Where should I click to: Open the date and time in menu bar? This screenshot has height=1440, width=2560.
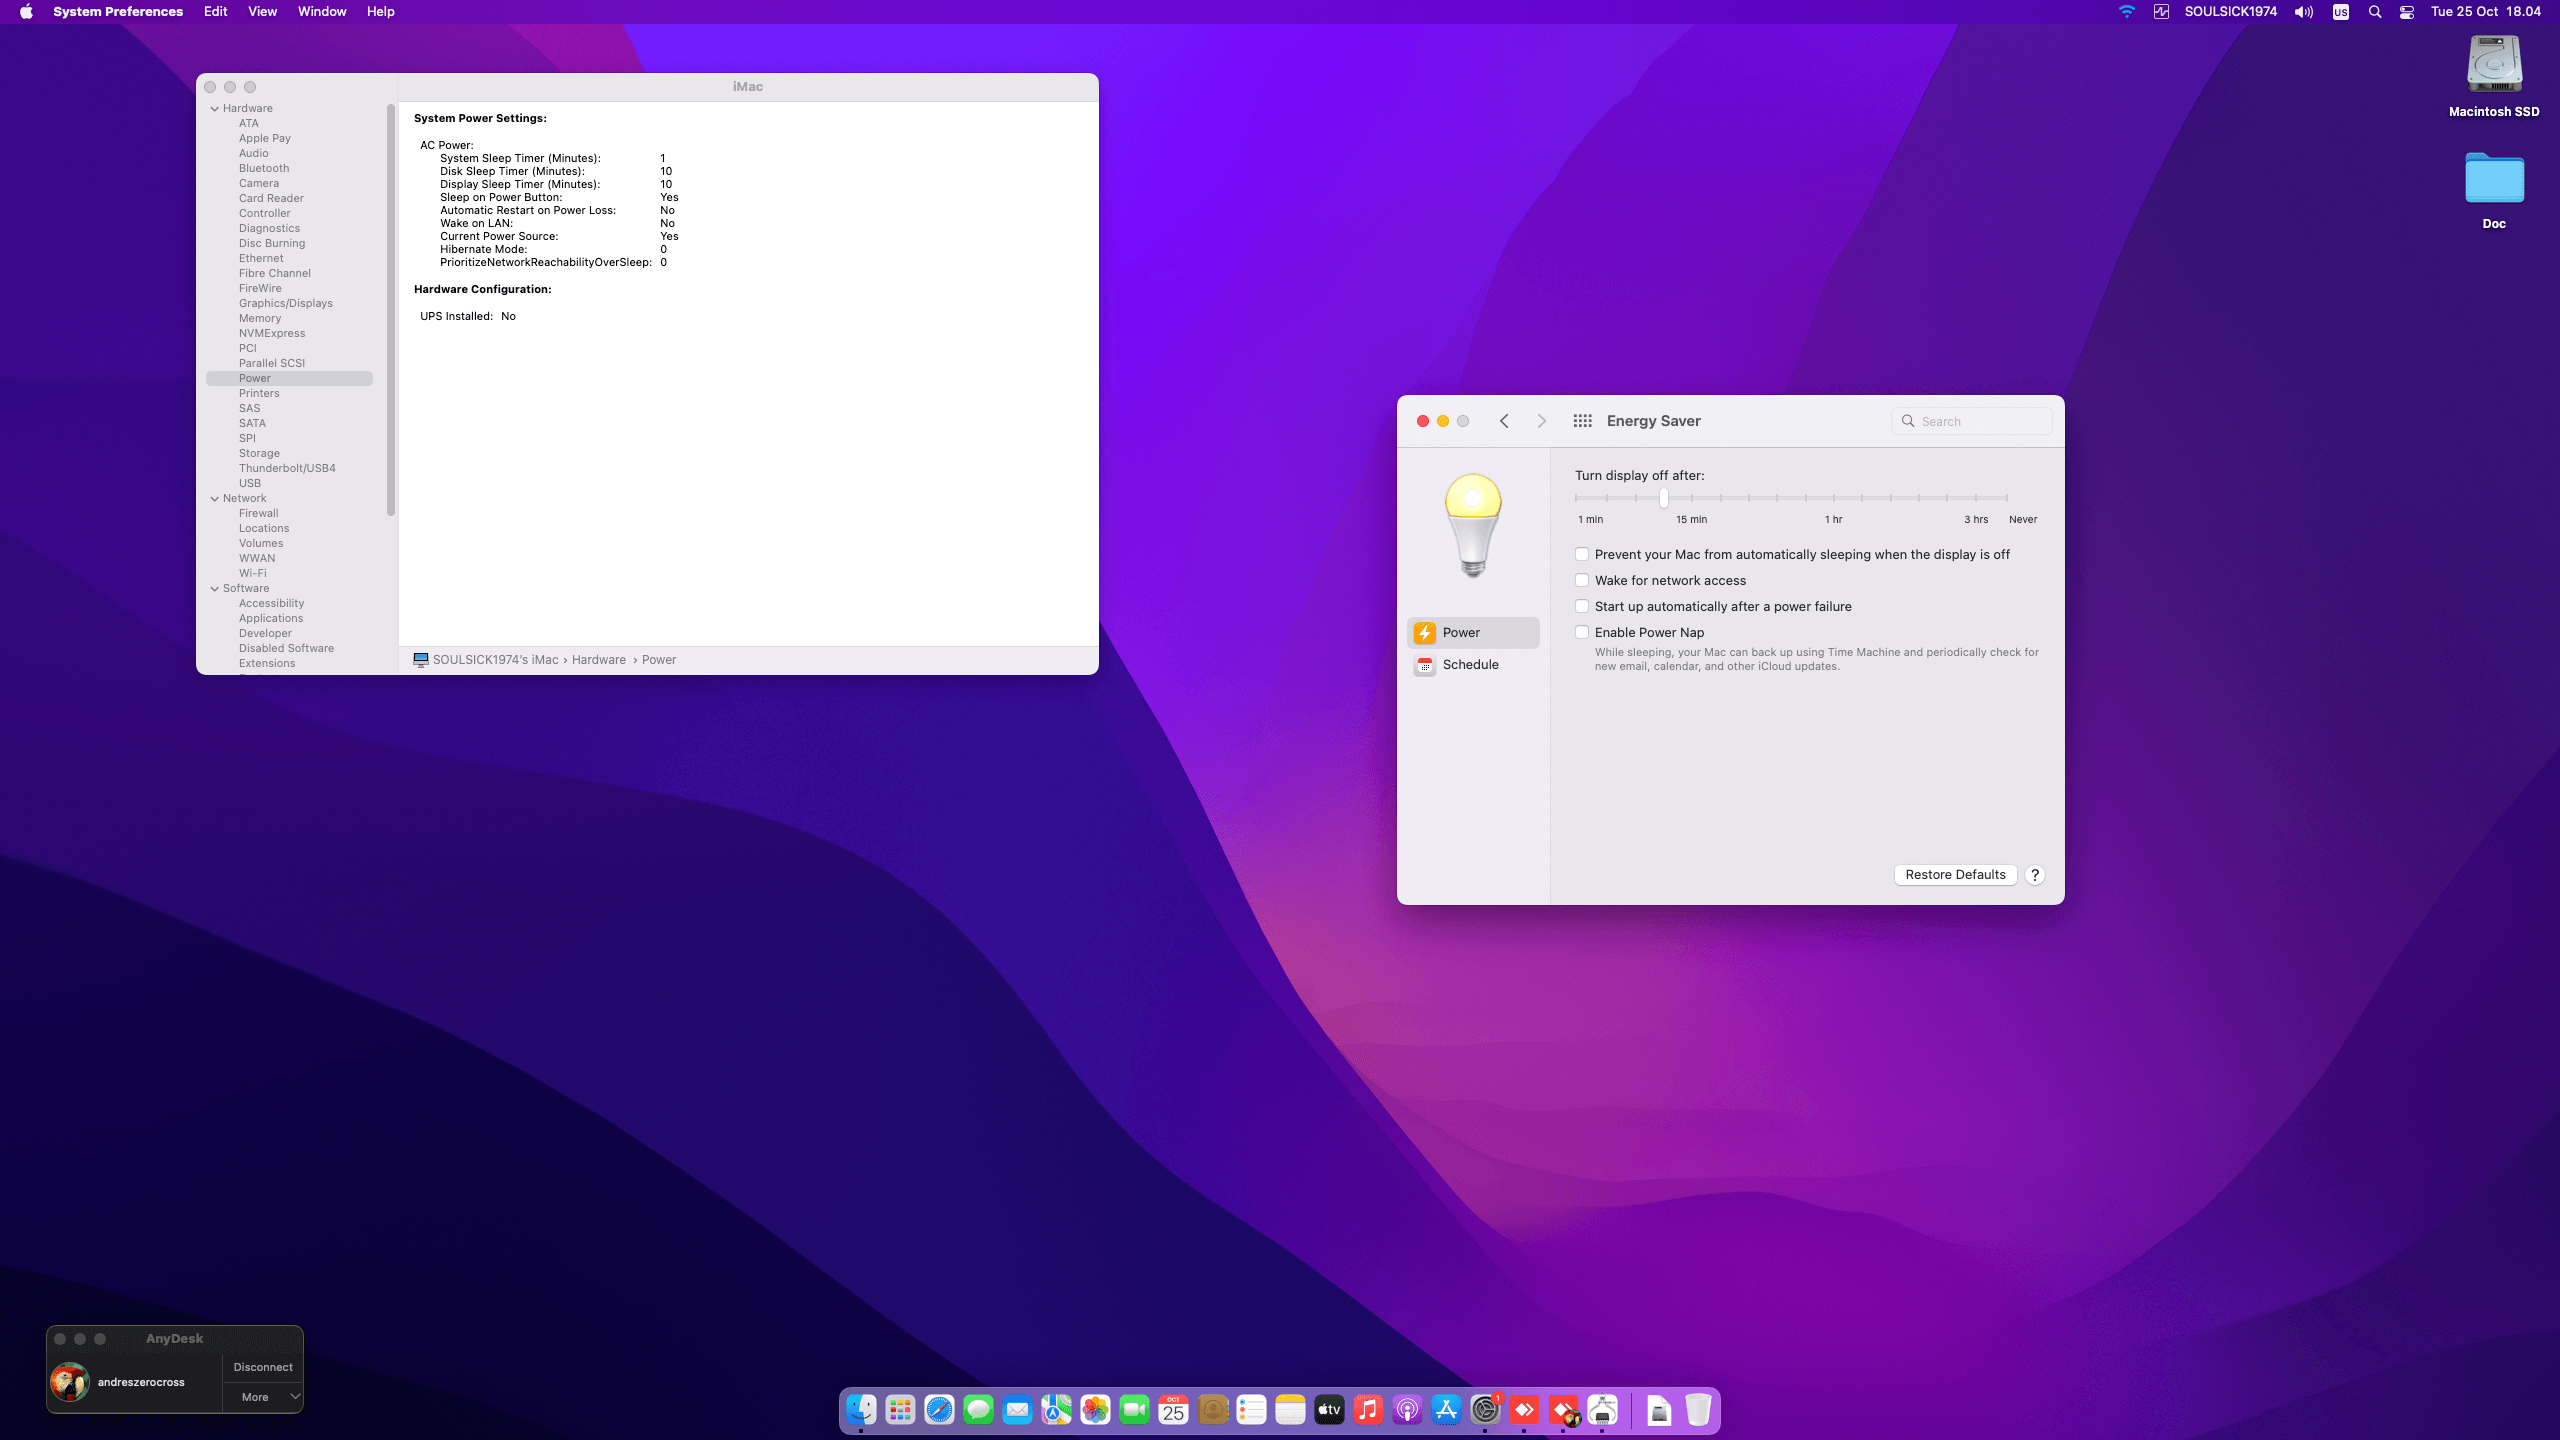pos(2485,12)
